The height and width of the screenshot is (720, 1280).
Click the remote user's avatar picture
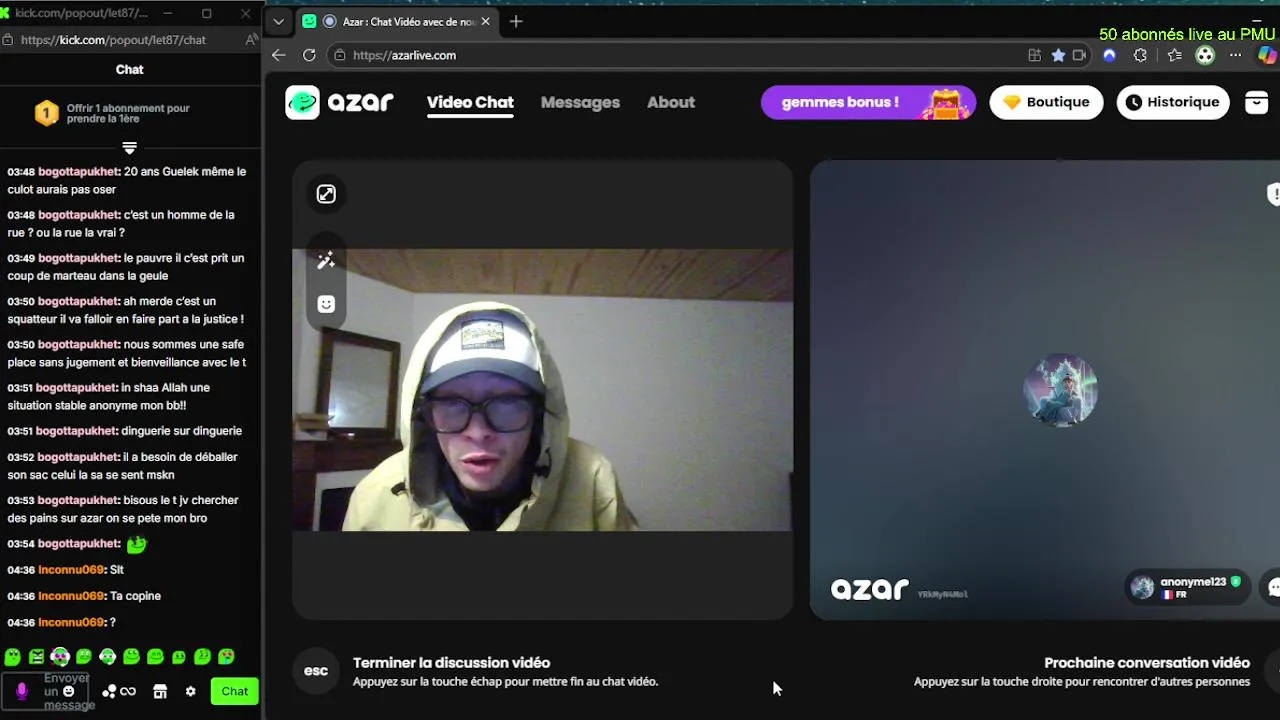[1060, 390]
